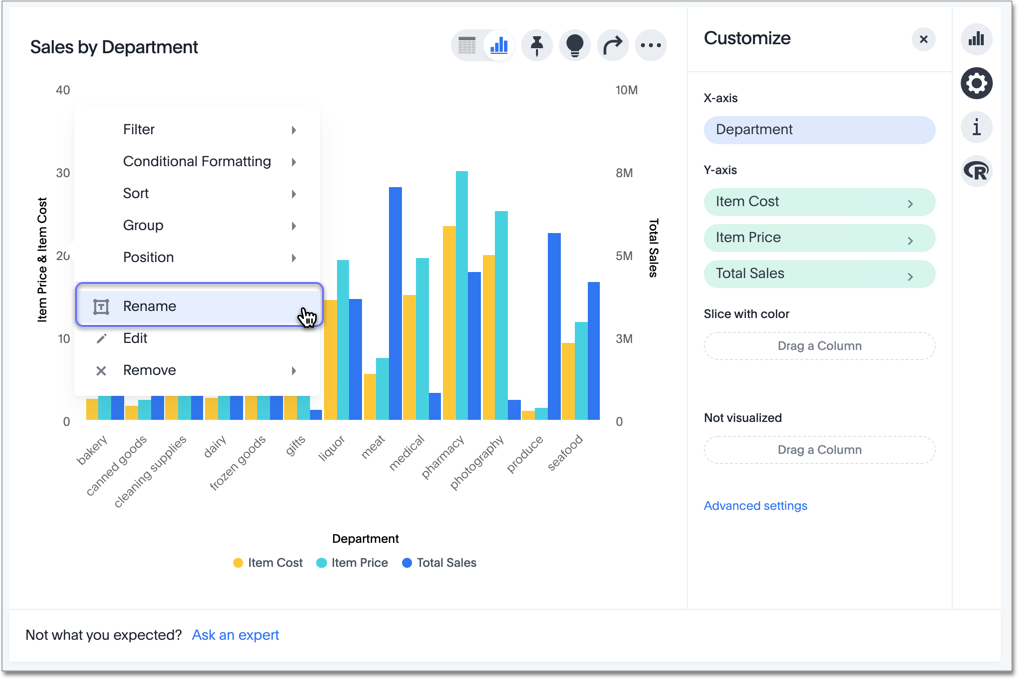Viewport: 1018px width, 679px height.
Task: Click the share arrow icon
Action: pos(613,45)
